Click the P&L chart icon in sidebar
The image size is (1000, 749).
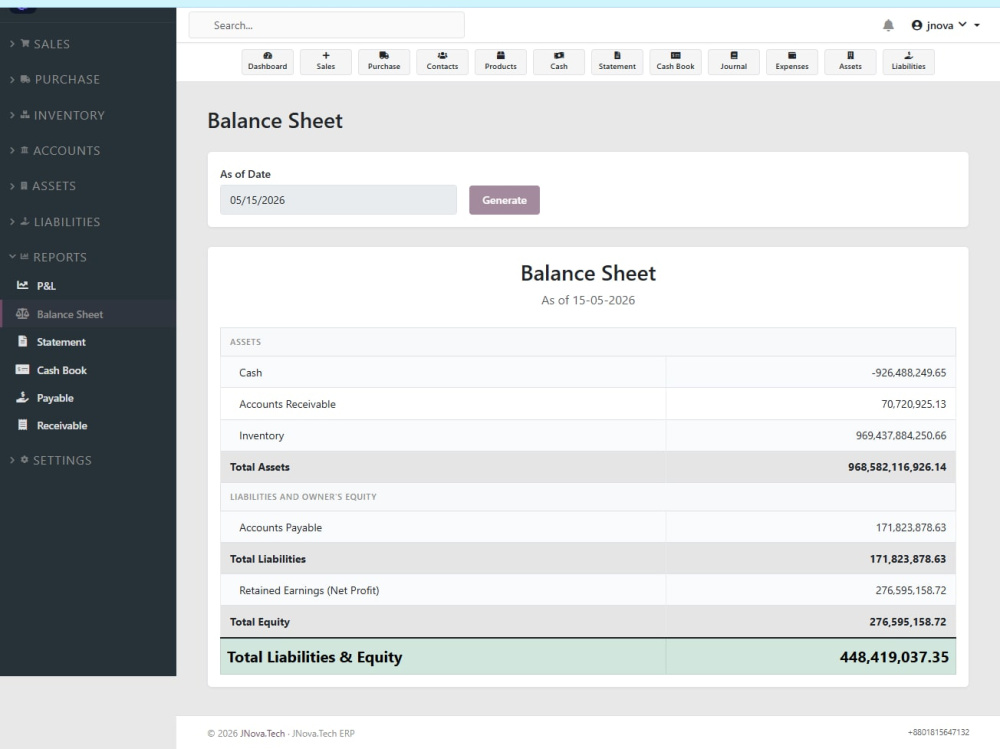click(x=22, y=285)
